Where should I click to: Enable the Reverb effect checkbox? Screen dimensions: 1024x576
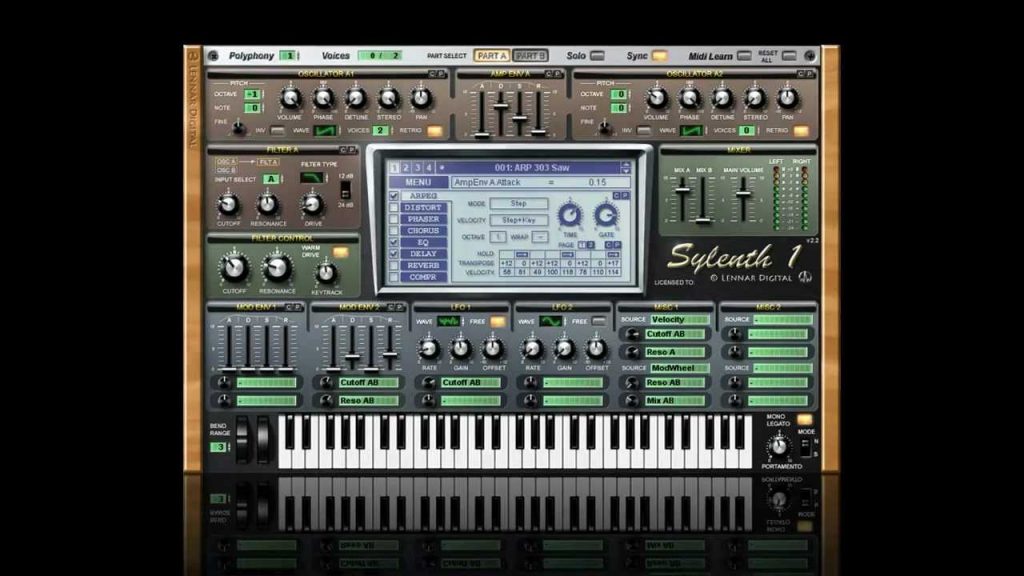[x=394, y=265]
